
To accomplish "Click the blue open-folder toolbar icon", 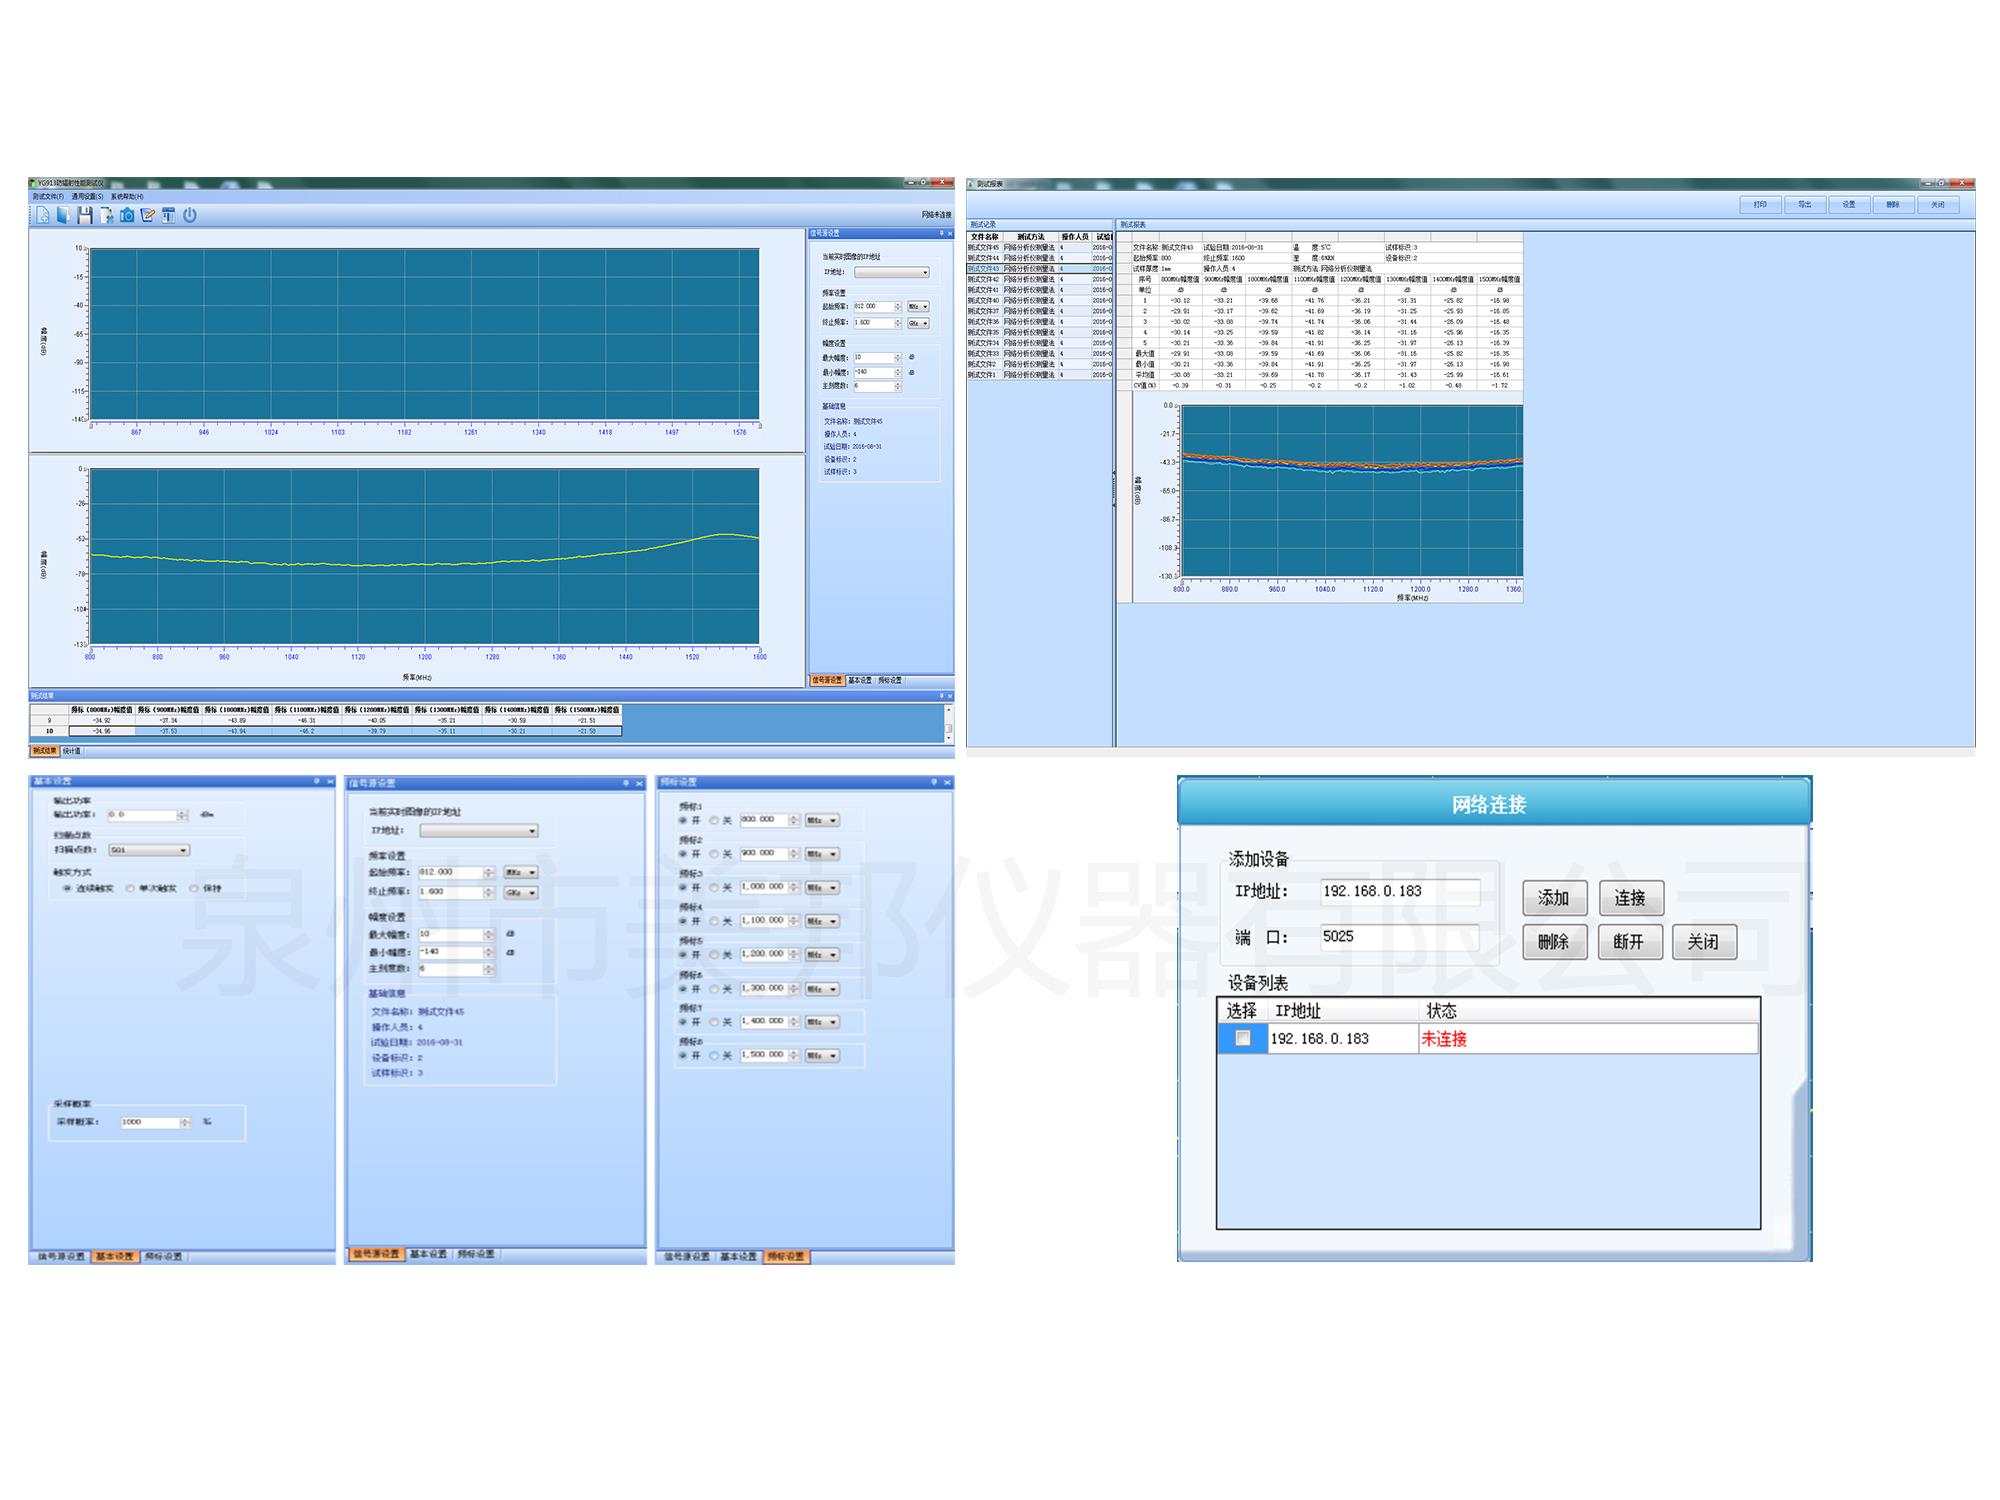I will tap(63, 215).
